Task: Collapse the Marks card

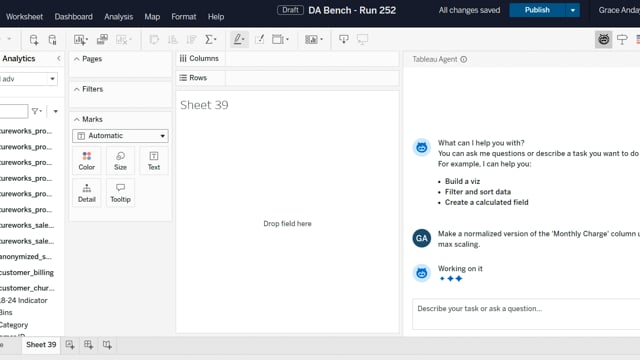Action: coord(77,119)
